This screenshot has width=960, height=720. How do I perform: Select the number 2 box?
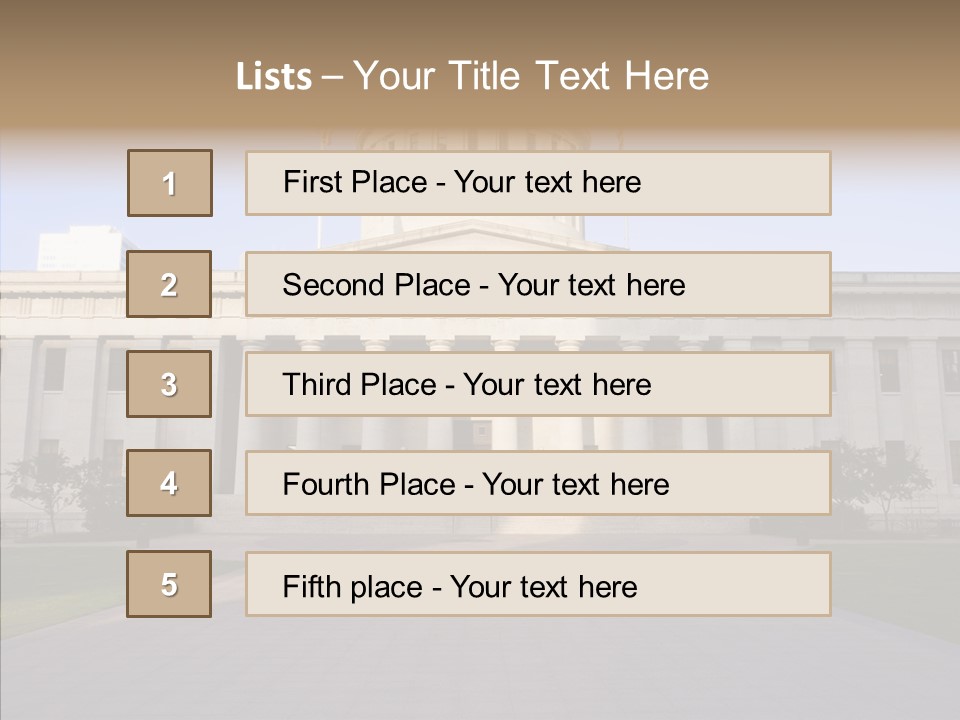[169, 284]
